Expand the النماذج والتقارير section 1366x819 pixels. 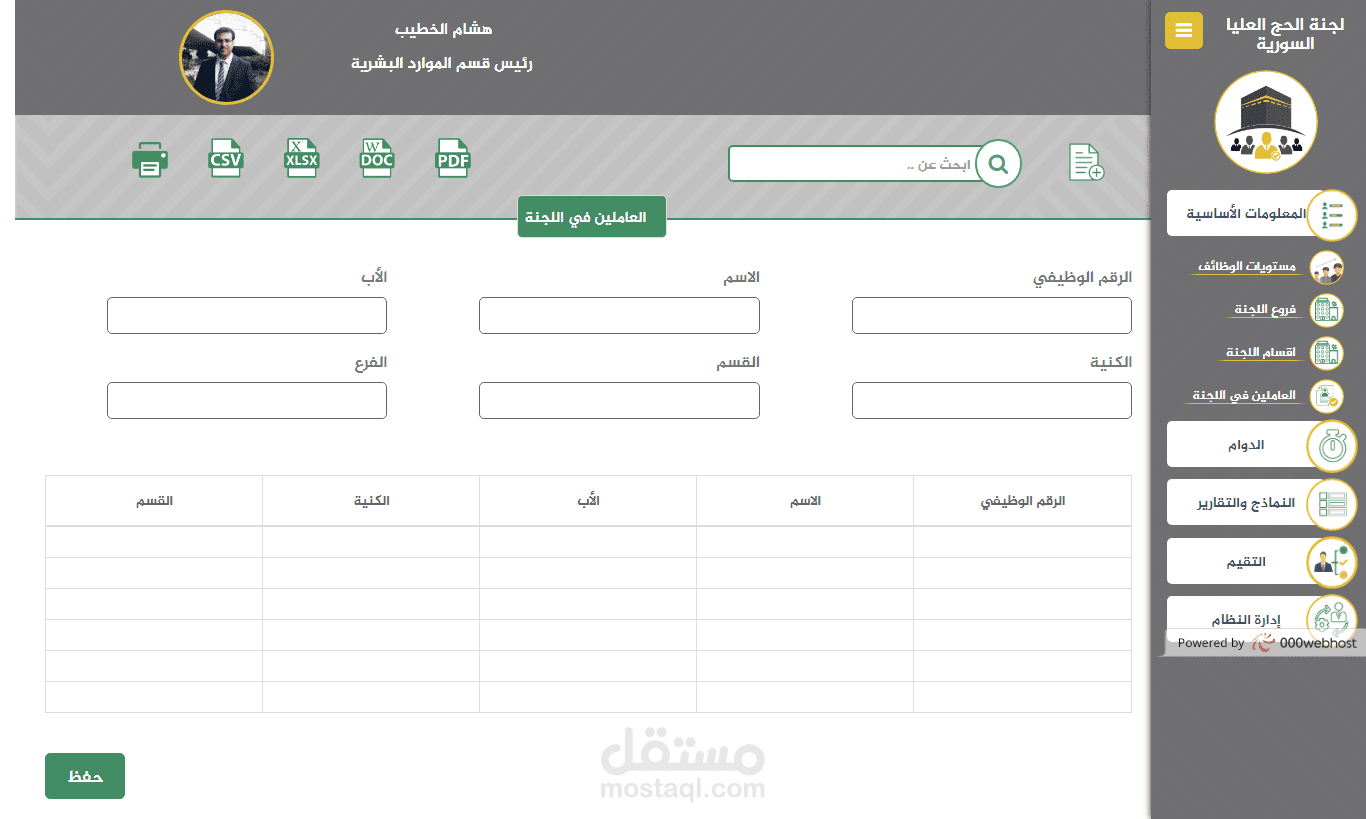1245,502
